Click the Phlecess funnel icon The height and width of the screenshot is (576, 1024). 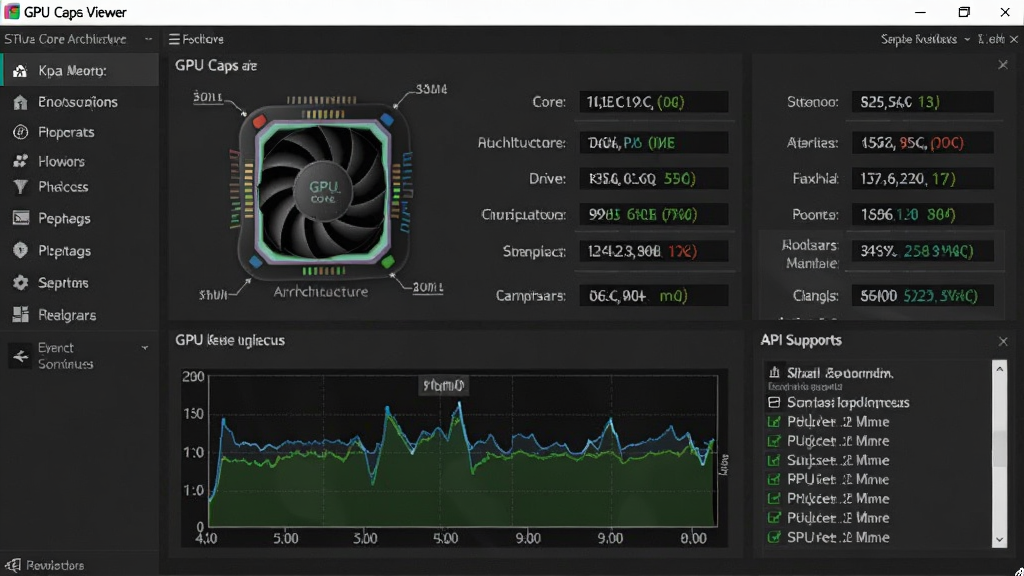pyautogui.click(x=20, y=187)
